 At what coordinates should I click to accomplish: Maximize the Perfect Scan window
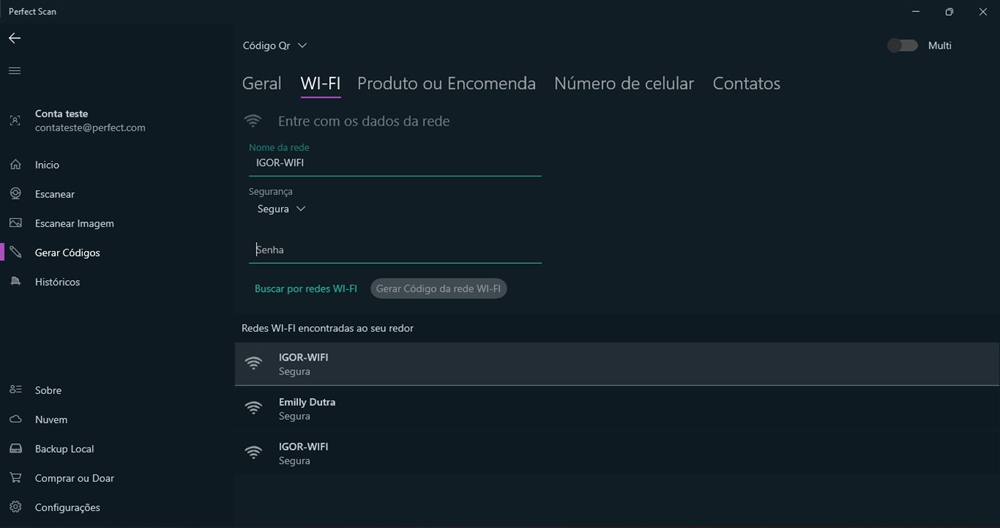pyautogui.click(x=949, y=11)
